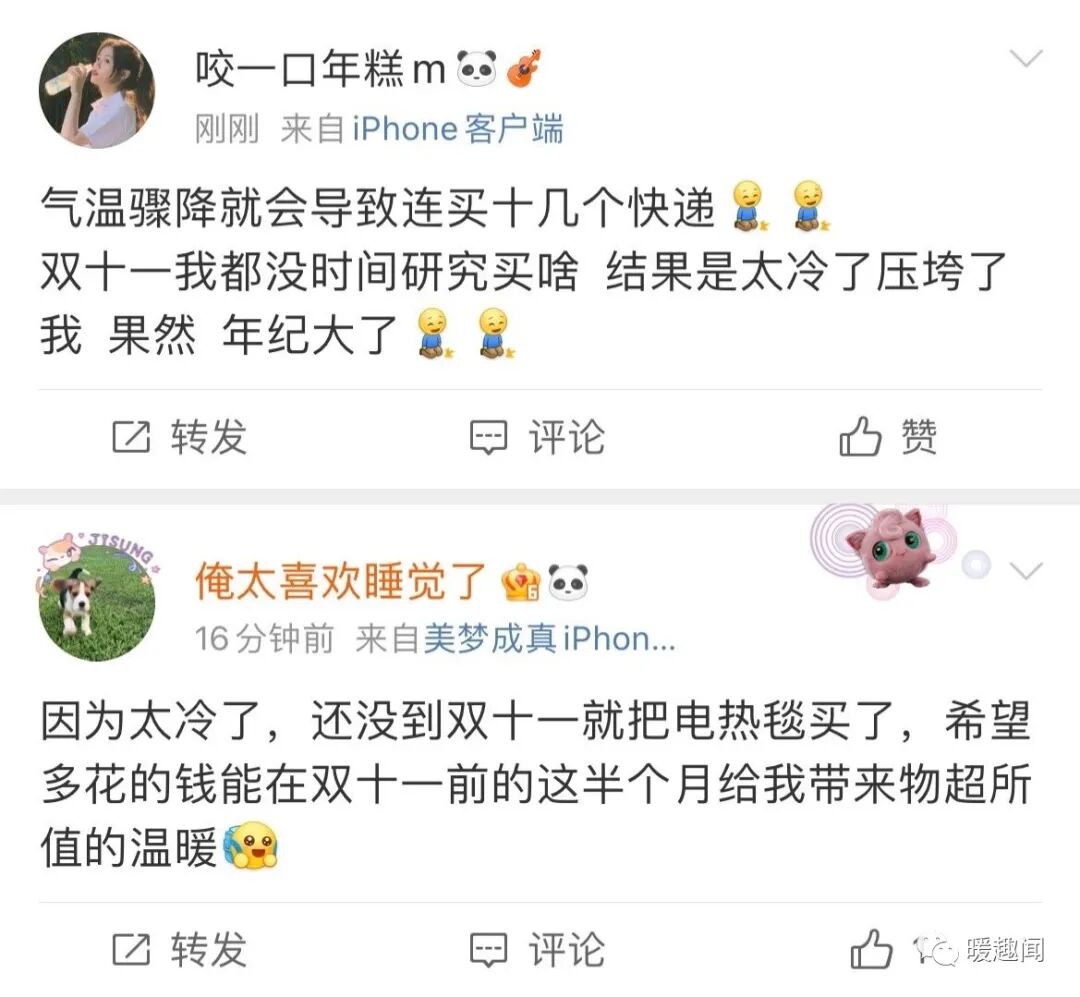Comment on the first post via 评论
Viewport: 1080px width, 997px height.
[537, 437]
